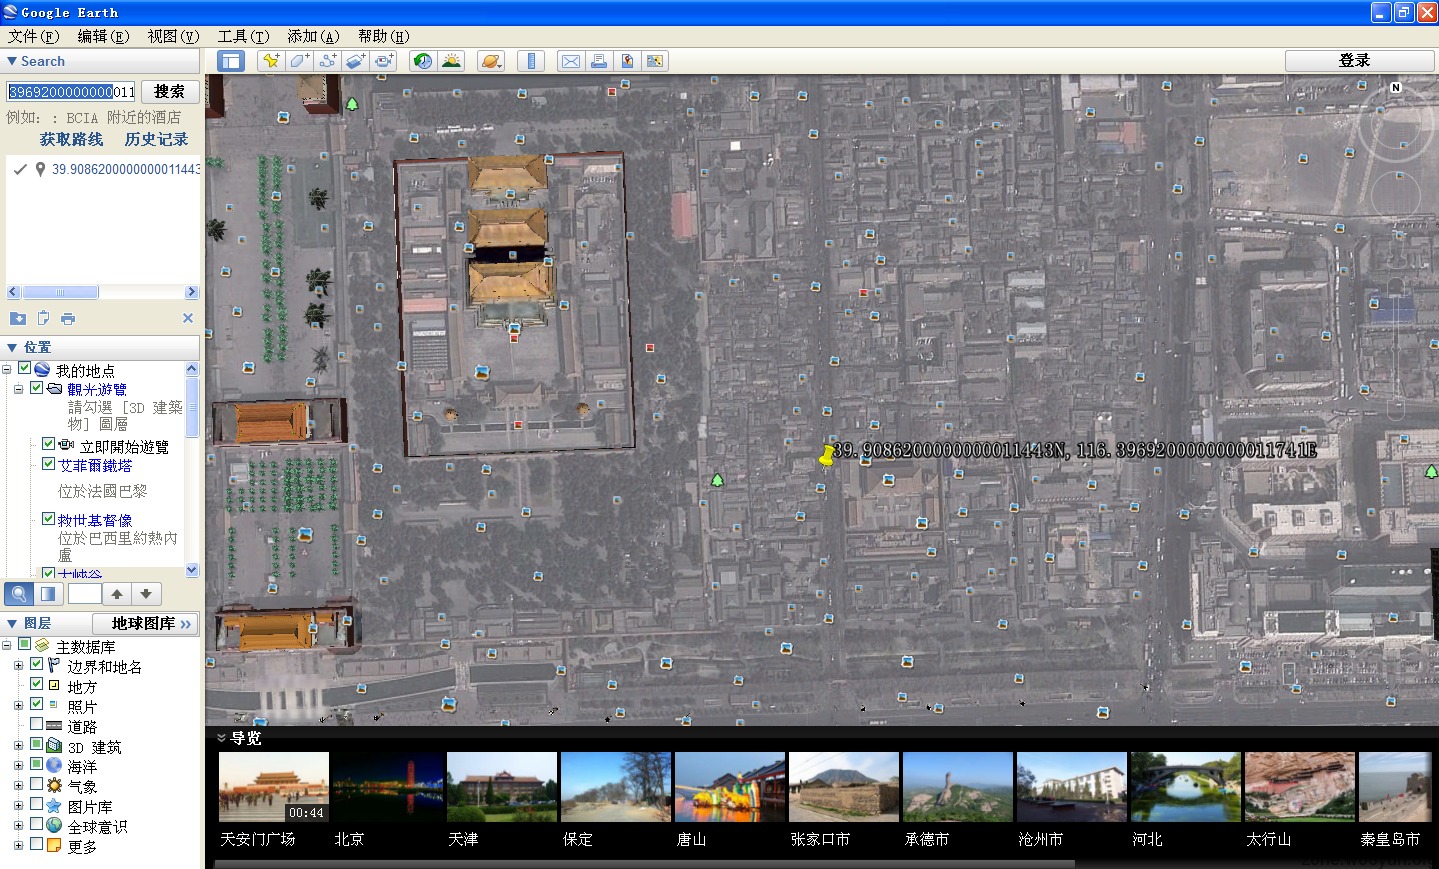The width and height of the screenshot is (1439, 869).
Task: Open the 天安门广场 tour thumbnail
Action: click(273, 787)
